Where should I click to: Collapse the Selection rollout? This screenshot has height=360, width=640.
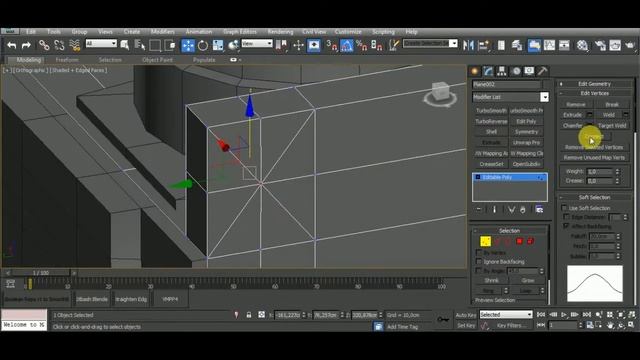(509, 231)
